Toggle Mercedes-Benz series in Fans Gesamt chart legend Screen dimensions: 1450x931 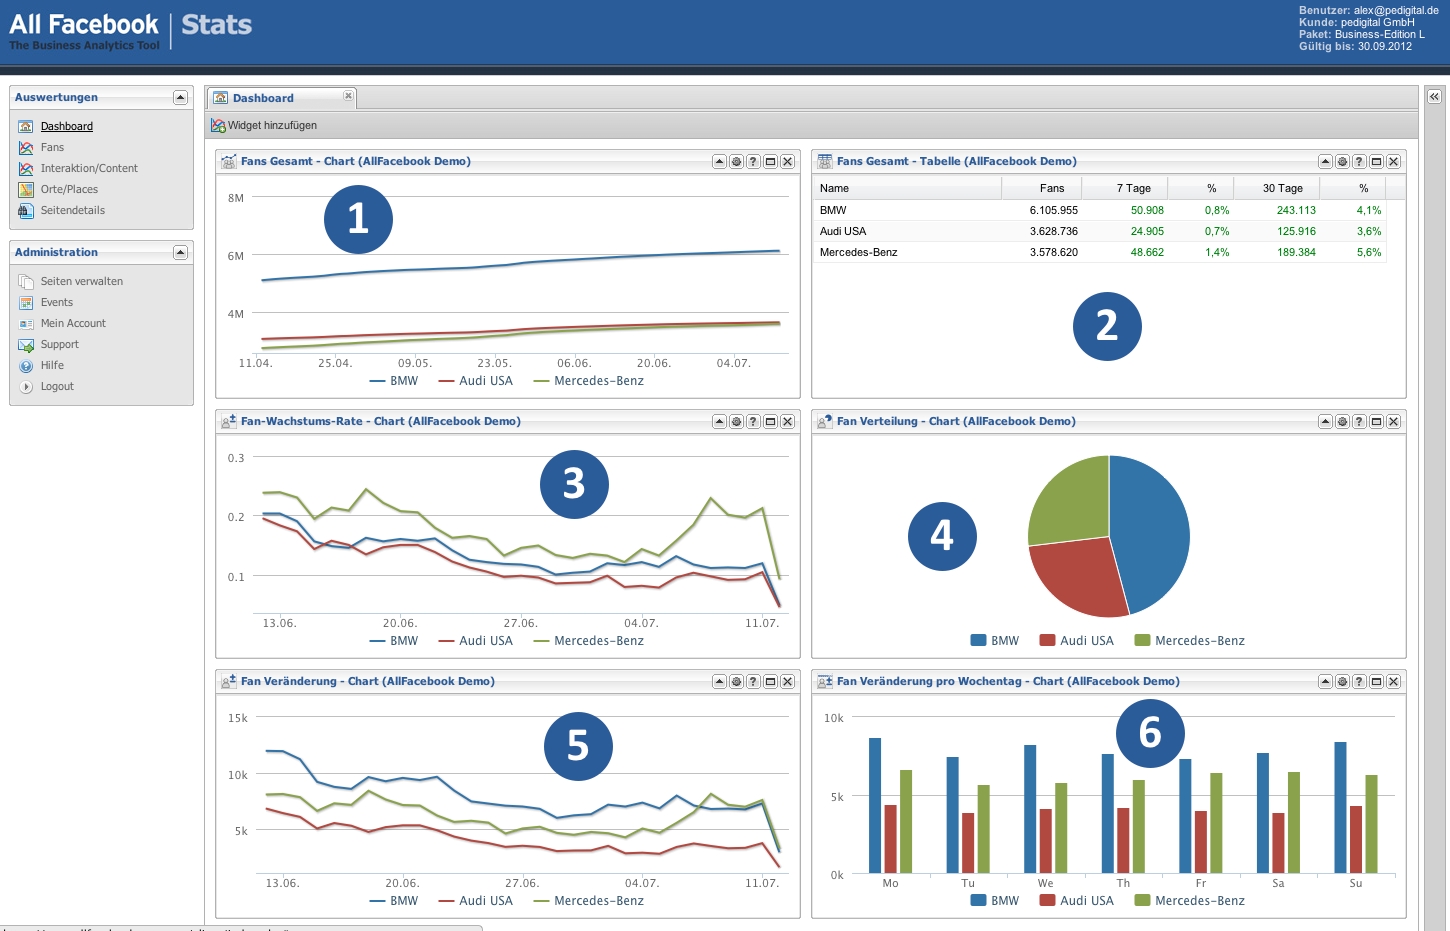tap(589, 381)
